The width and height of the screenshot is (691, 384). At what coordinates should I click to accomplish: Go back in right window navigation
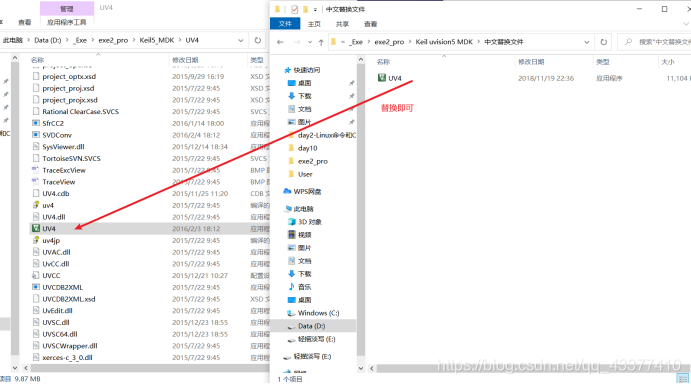(x=280, y=42)
